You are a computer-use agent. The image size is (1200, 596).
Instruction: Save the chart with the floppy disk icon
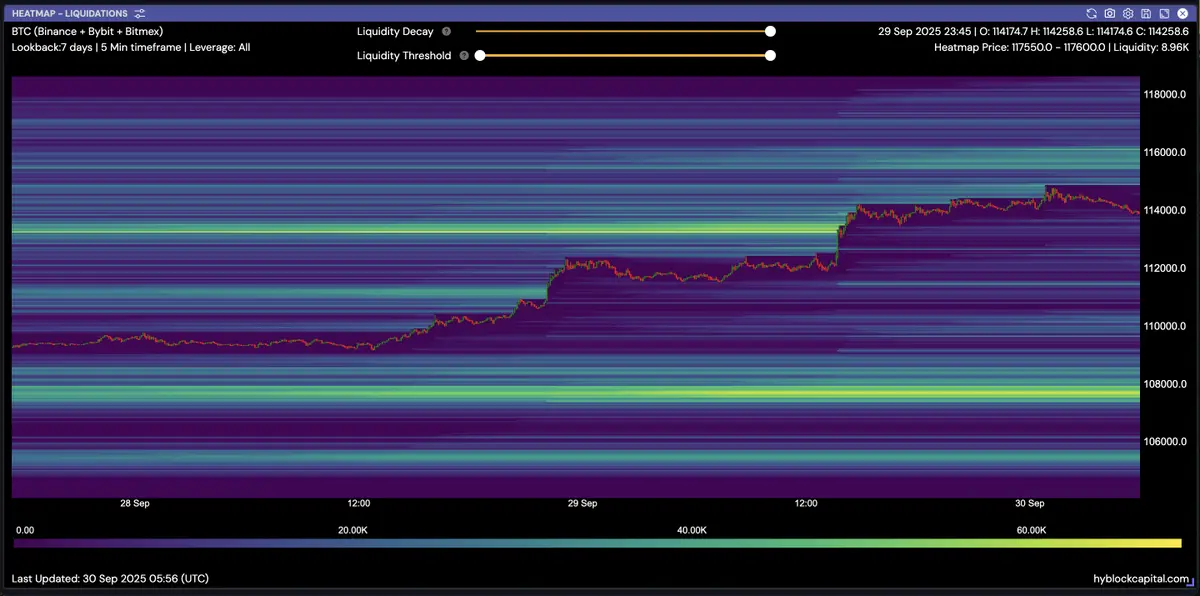pyautogui.click(x=1146, y=14)
